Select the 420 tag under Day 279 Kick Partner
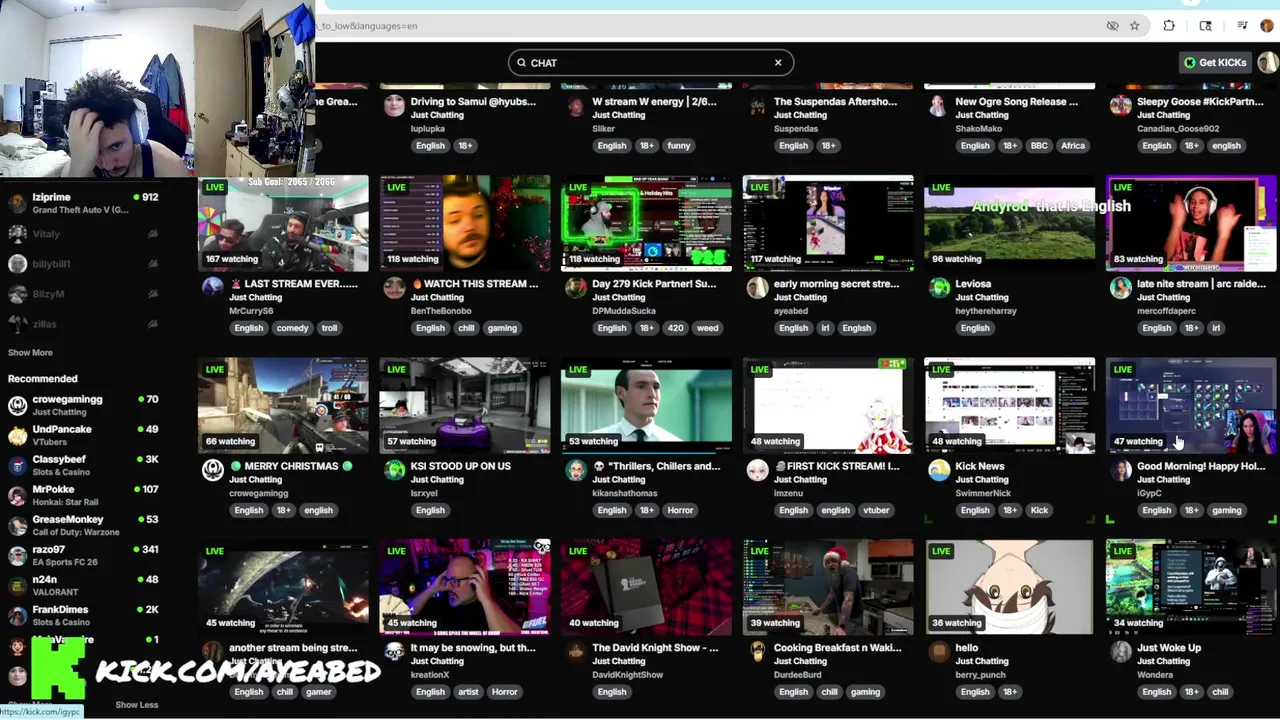The width and height of the screenshot is (1280, 720). (674, 328)
